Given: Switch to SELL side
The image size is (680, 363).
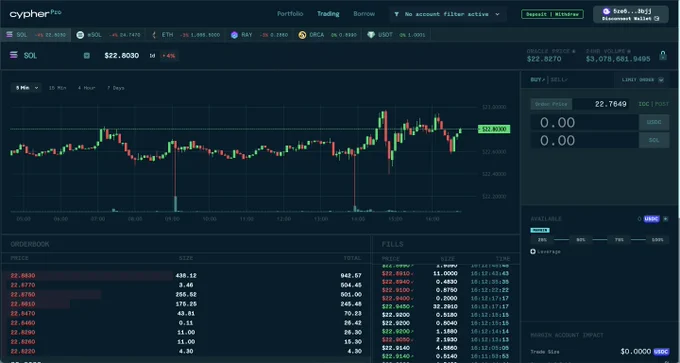Looking at the screenshot, I should pos(559,80).
